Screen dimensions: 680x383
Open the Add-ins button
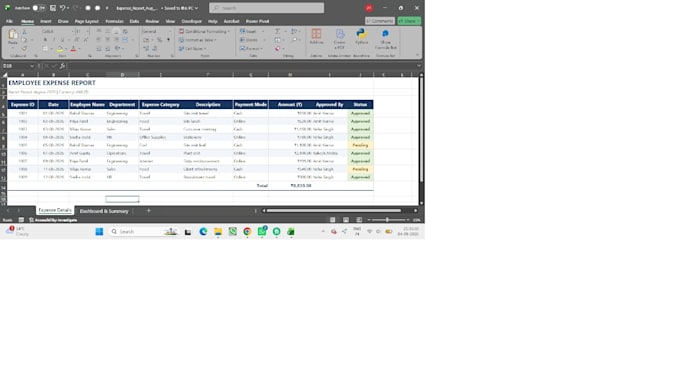point(316,36)
